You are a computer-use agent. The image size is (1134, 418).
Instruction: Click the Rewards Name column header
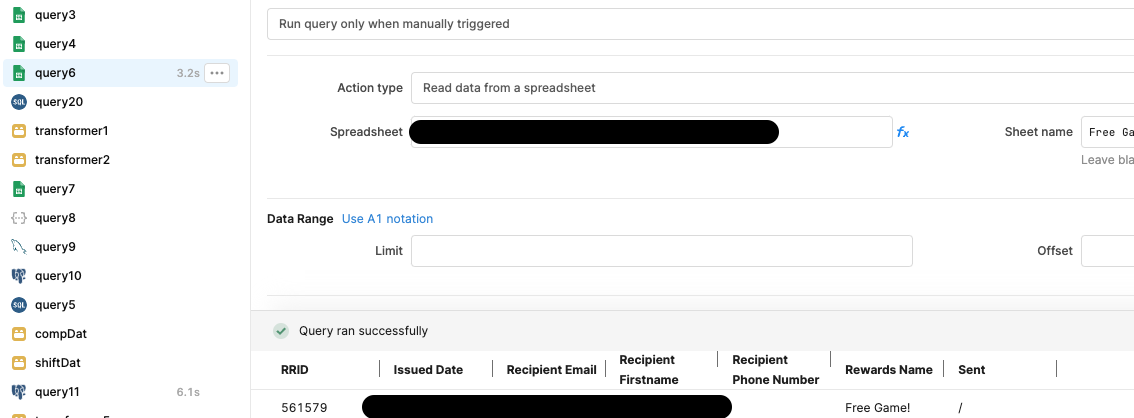[889, 370]
